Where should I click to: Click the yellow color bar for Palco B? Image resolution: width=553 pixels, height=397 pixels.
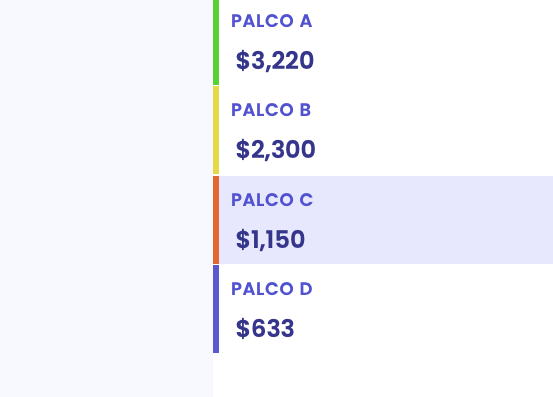pyautogui.click(x=216, y=130)
